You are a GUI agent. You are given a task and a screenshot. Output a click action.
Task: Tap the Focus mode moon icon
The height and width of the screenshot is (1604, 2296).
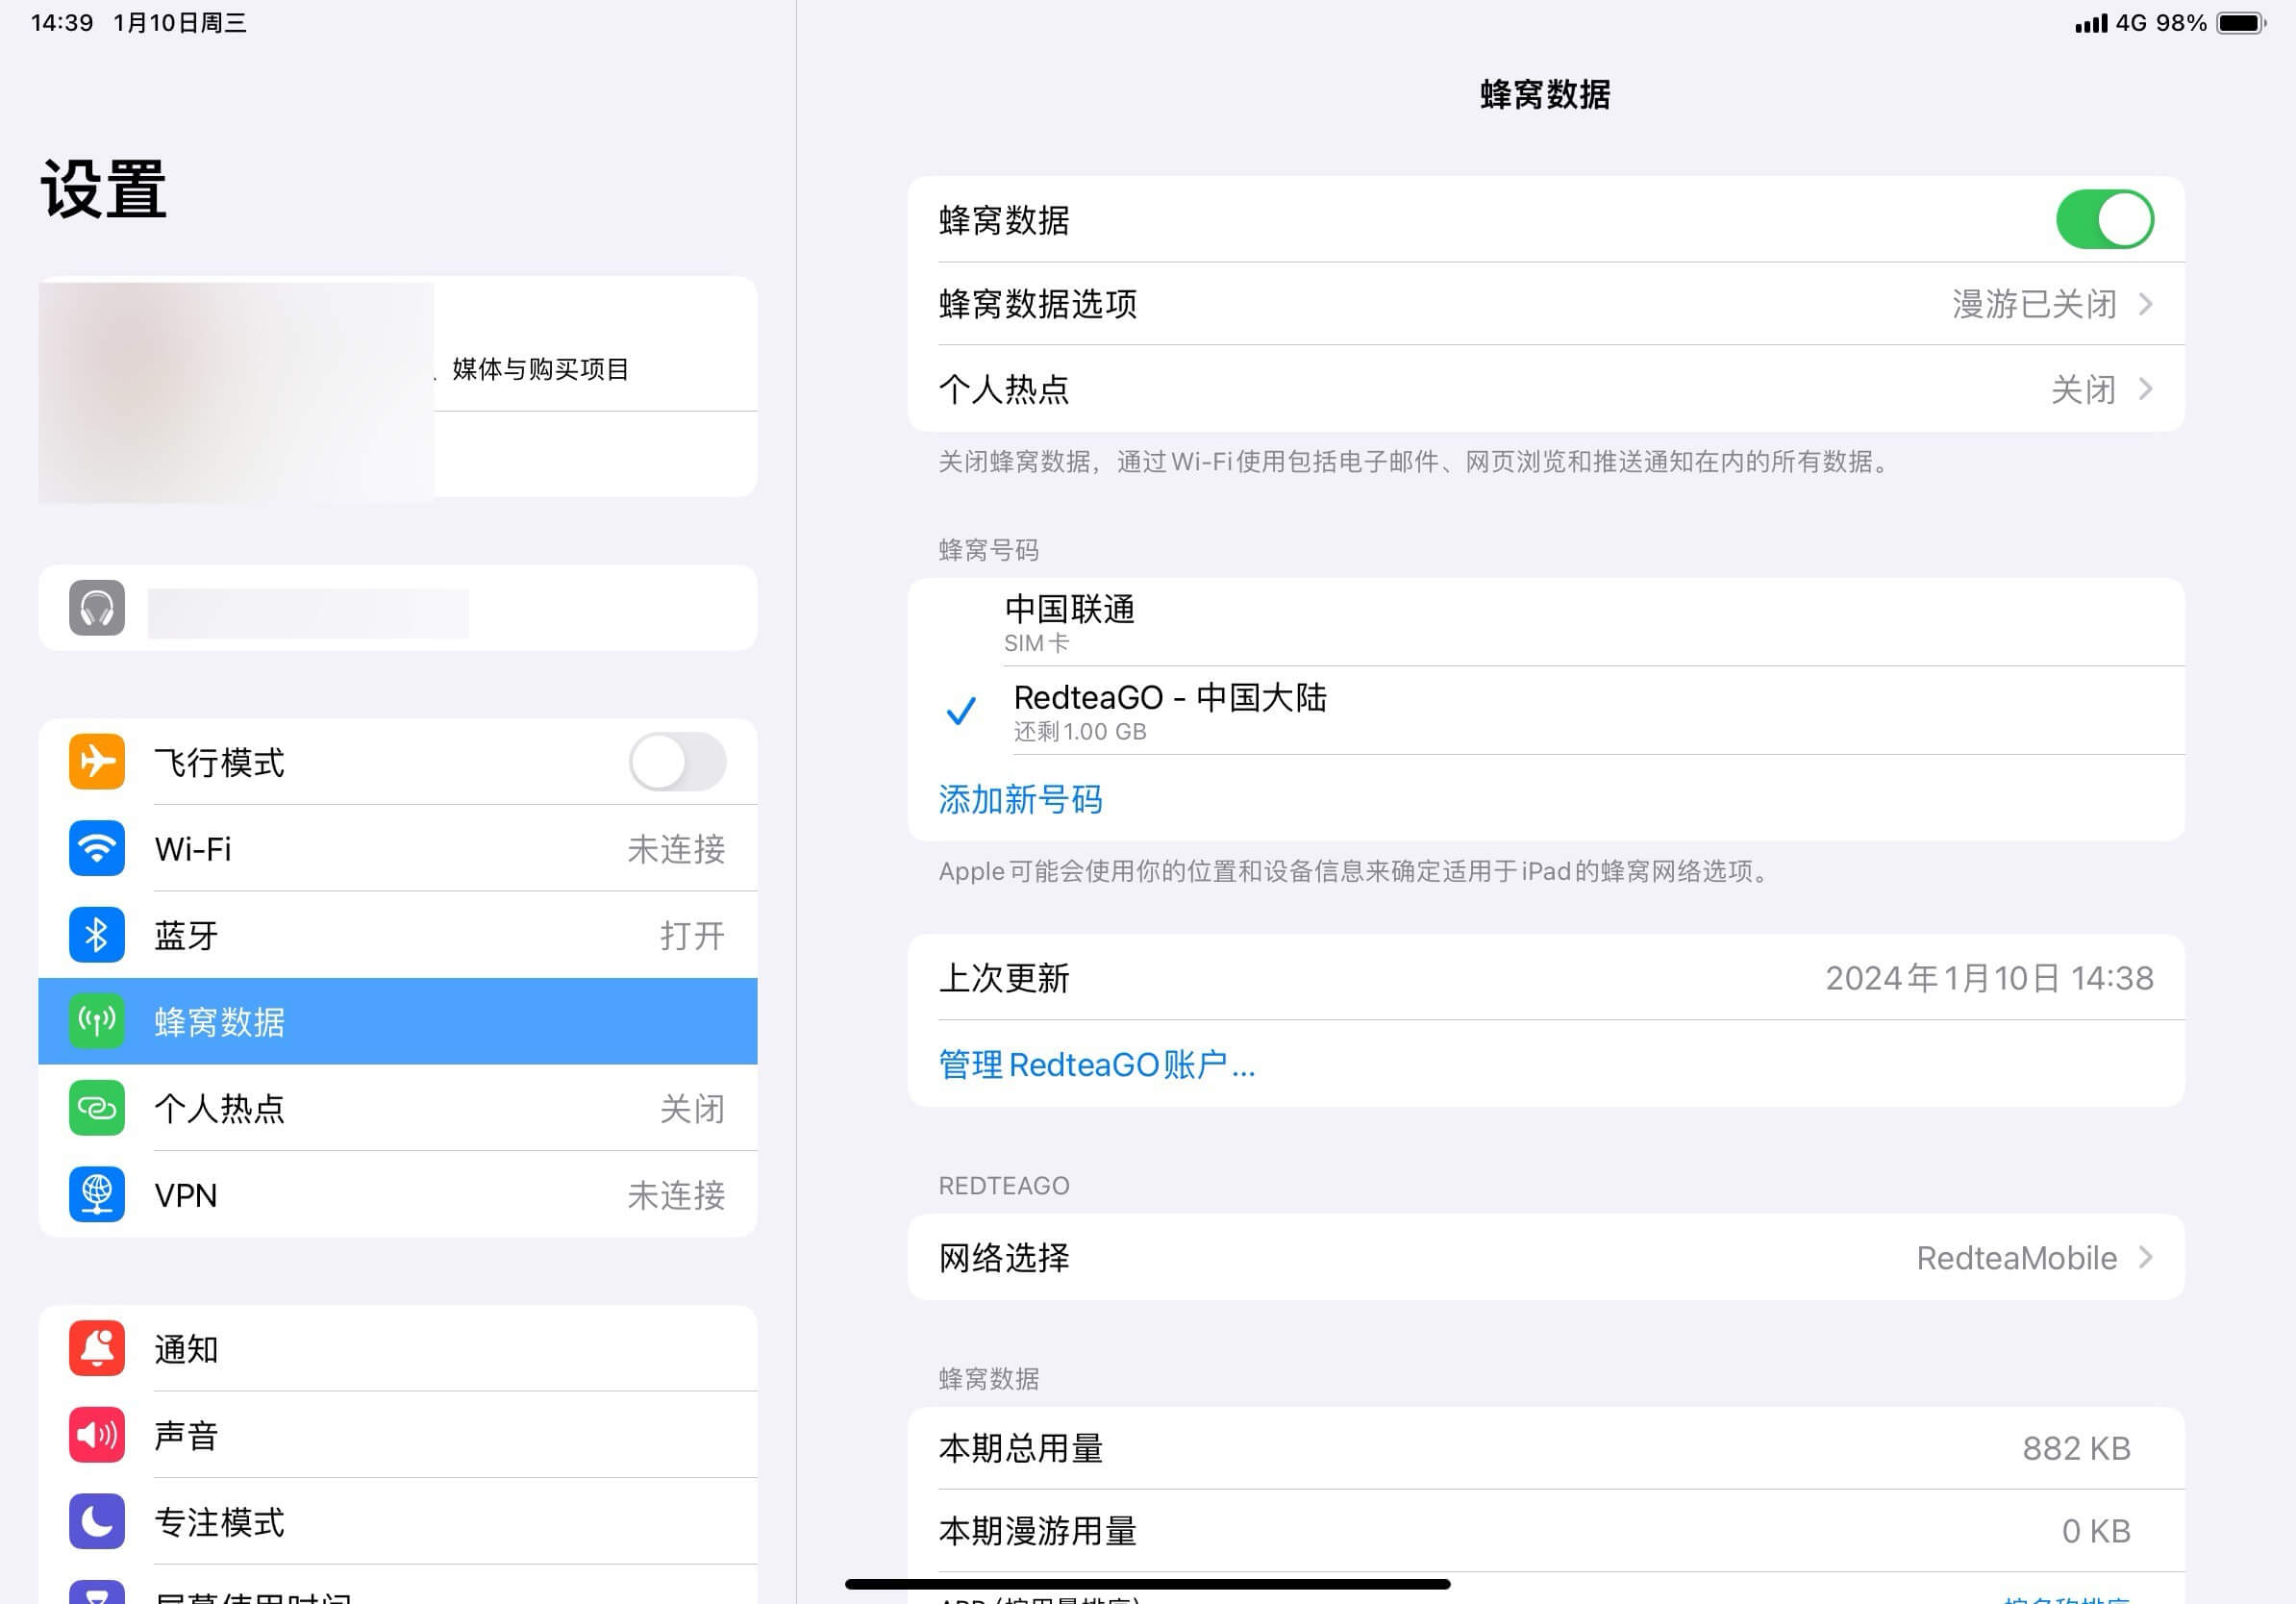97,1521
